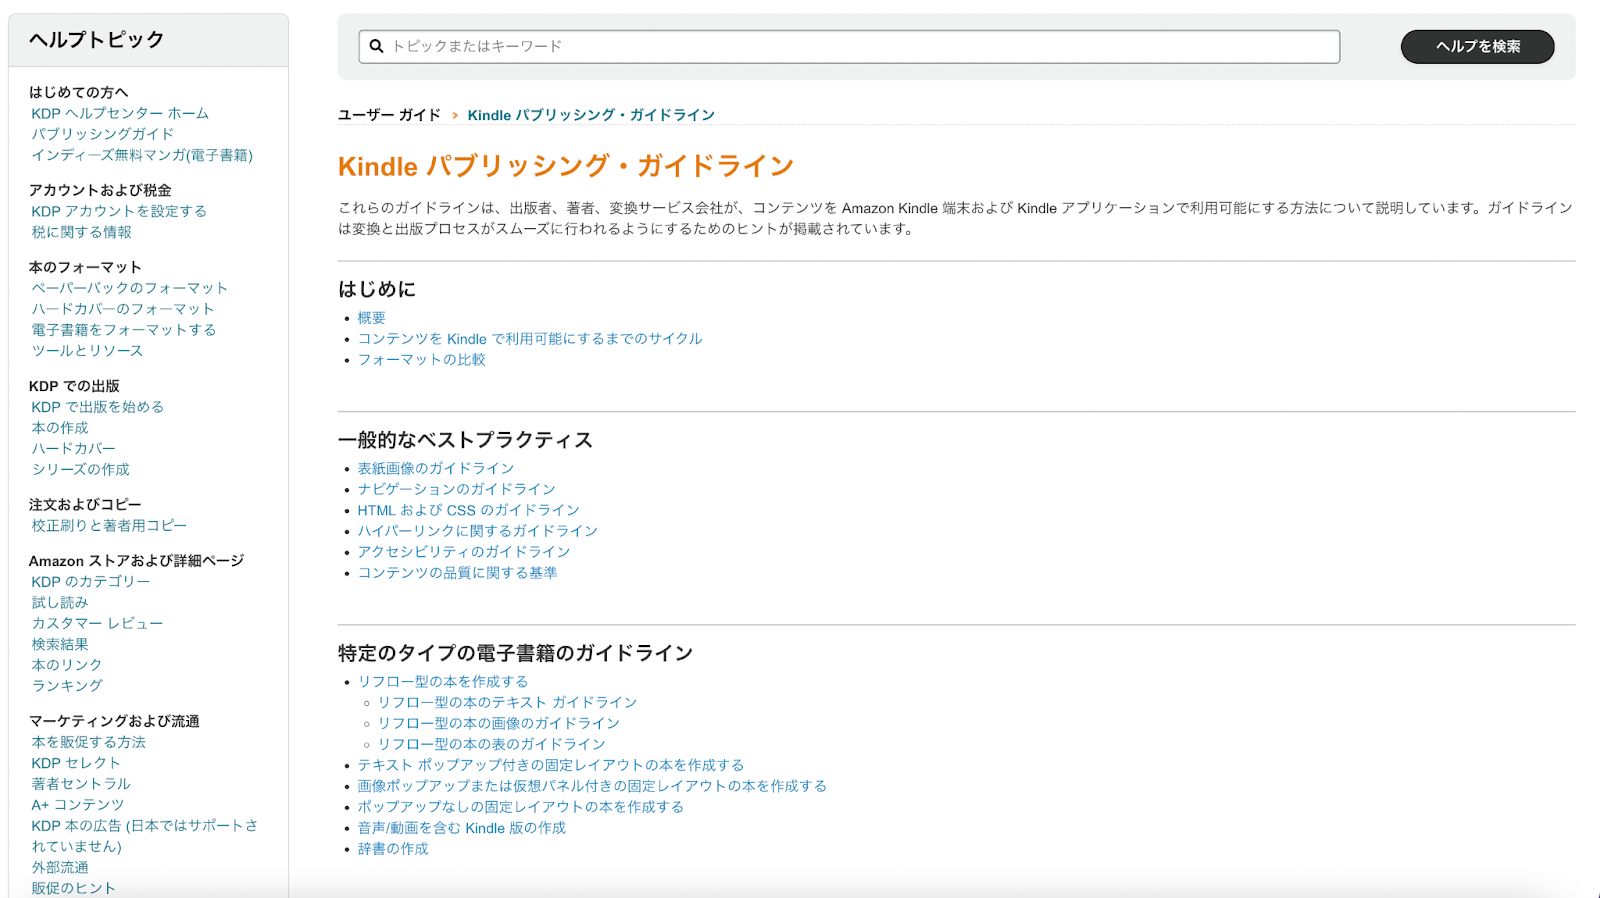Open 音声/動画を含む Kindle 版の作成 link
The image size is (1600, 898).
coord(462,828)
